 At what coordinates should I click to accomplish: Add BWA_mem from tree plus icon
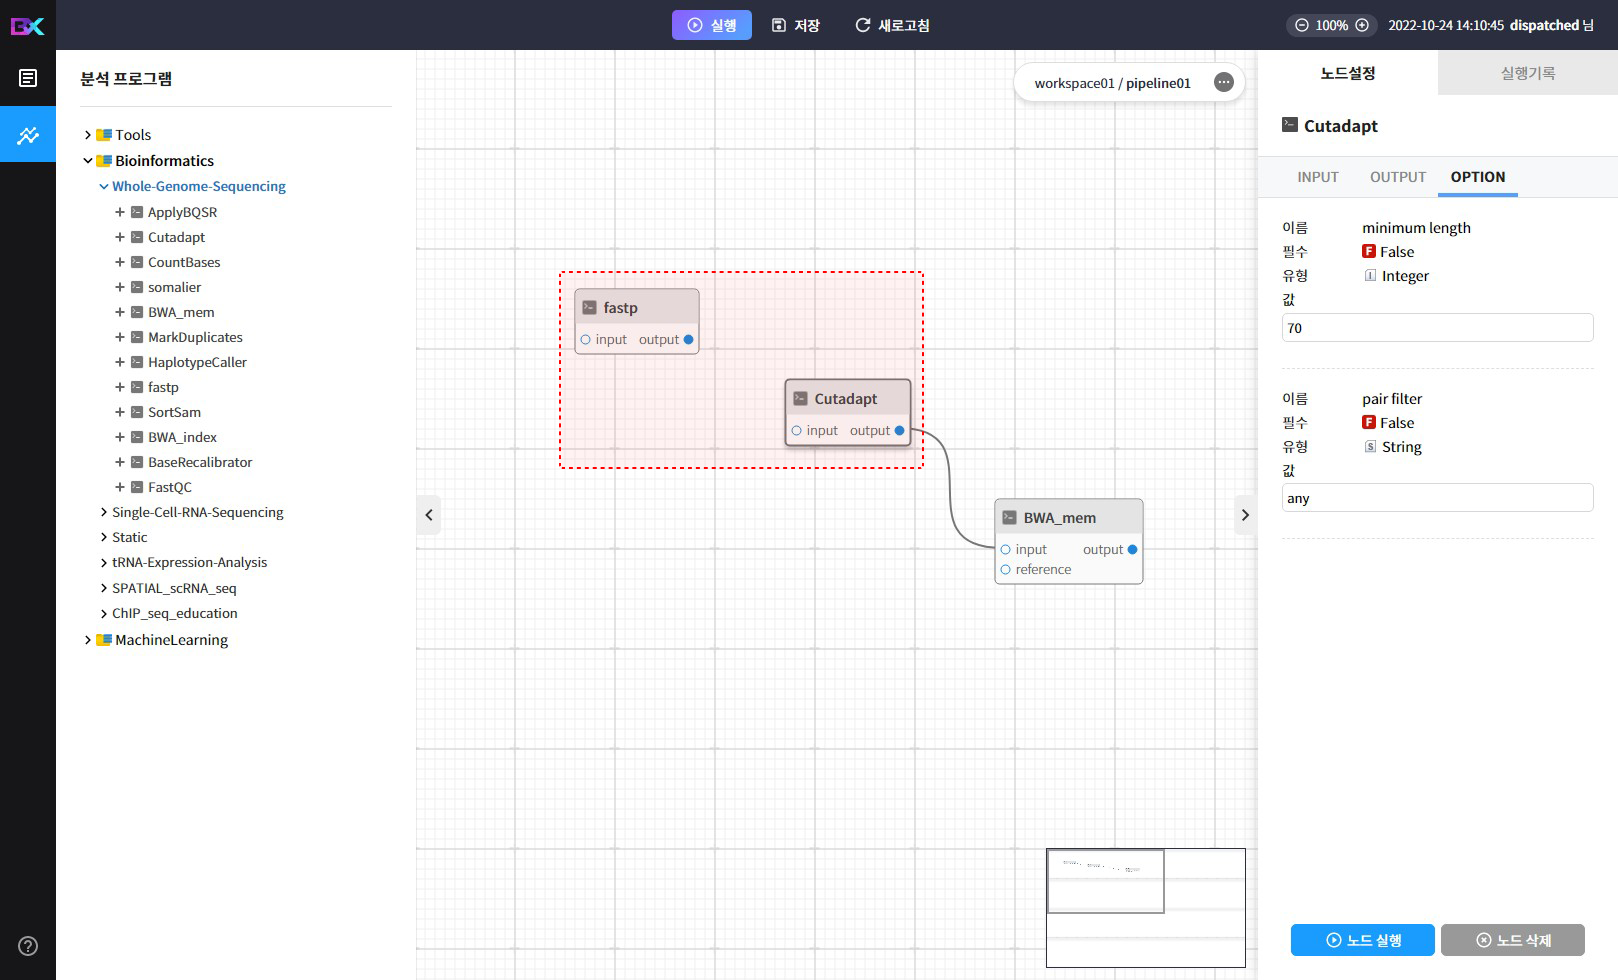pos(120,312)
